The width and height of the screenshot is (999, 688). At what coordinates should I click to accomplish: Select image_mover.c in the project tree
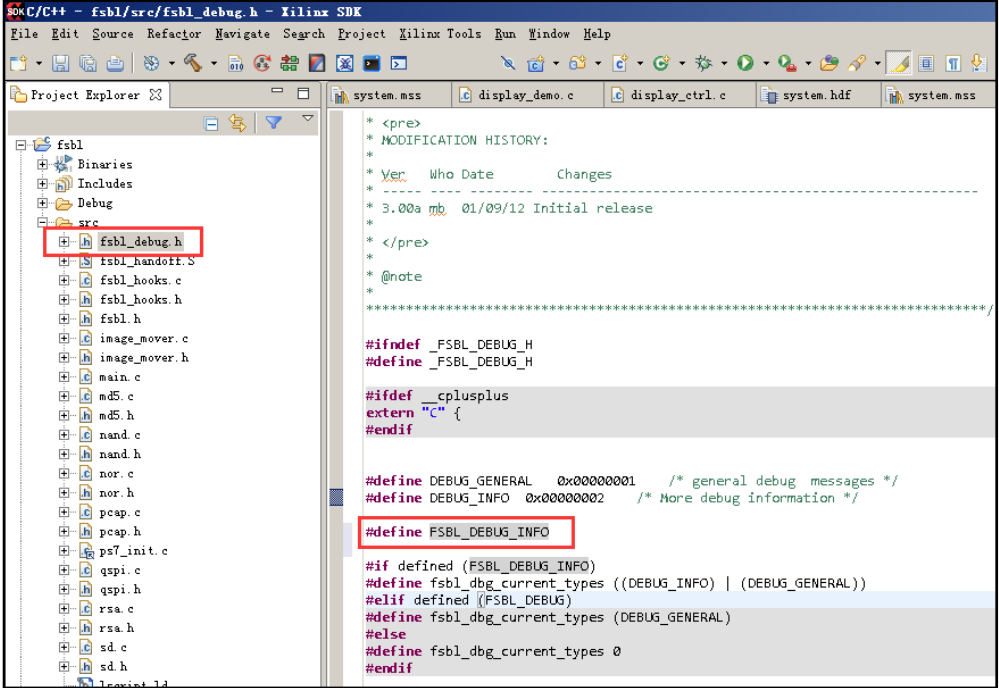coord(144,338)
